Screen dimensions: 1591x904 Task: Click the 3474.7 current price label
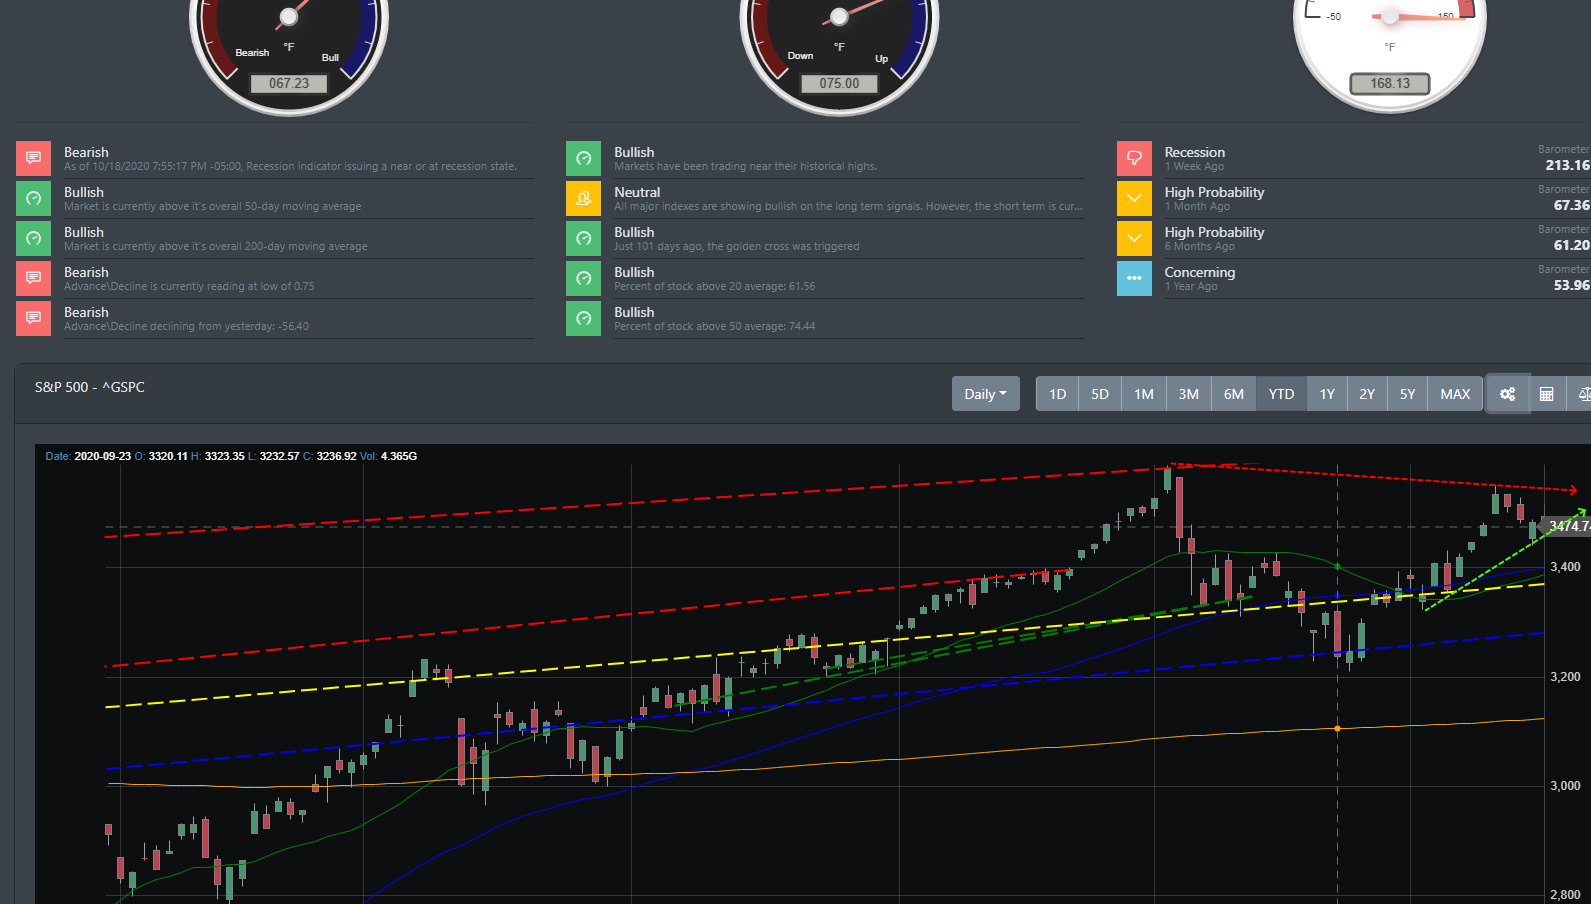[x=1568, y=526]
